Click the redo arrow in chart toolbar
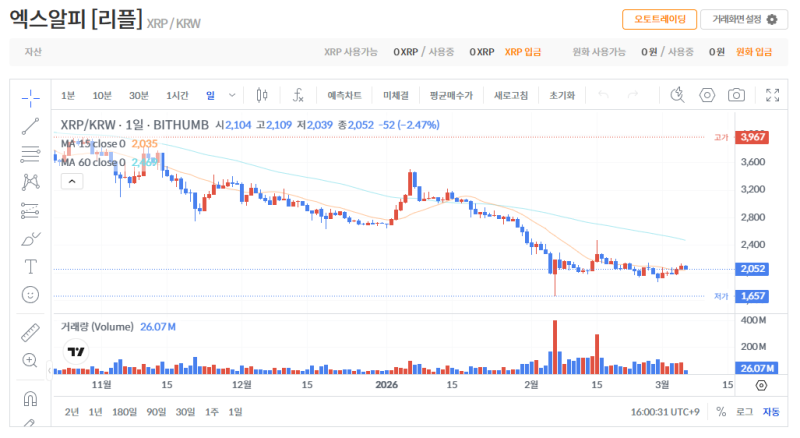 [x=633, y=95]
